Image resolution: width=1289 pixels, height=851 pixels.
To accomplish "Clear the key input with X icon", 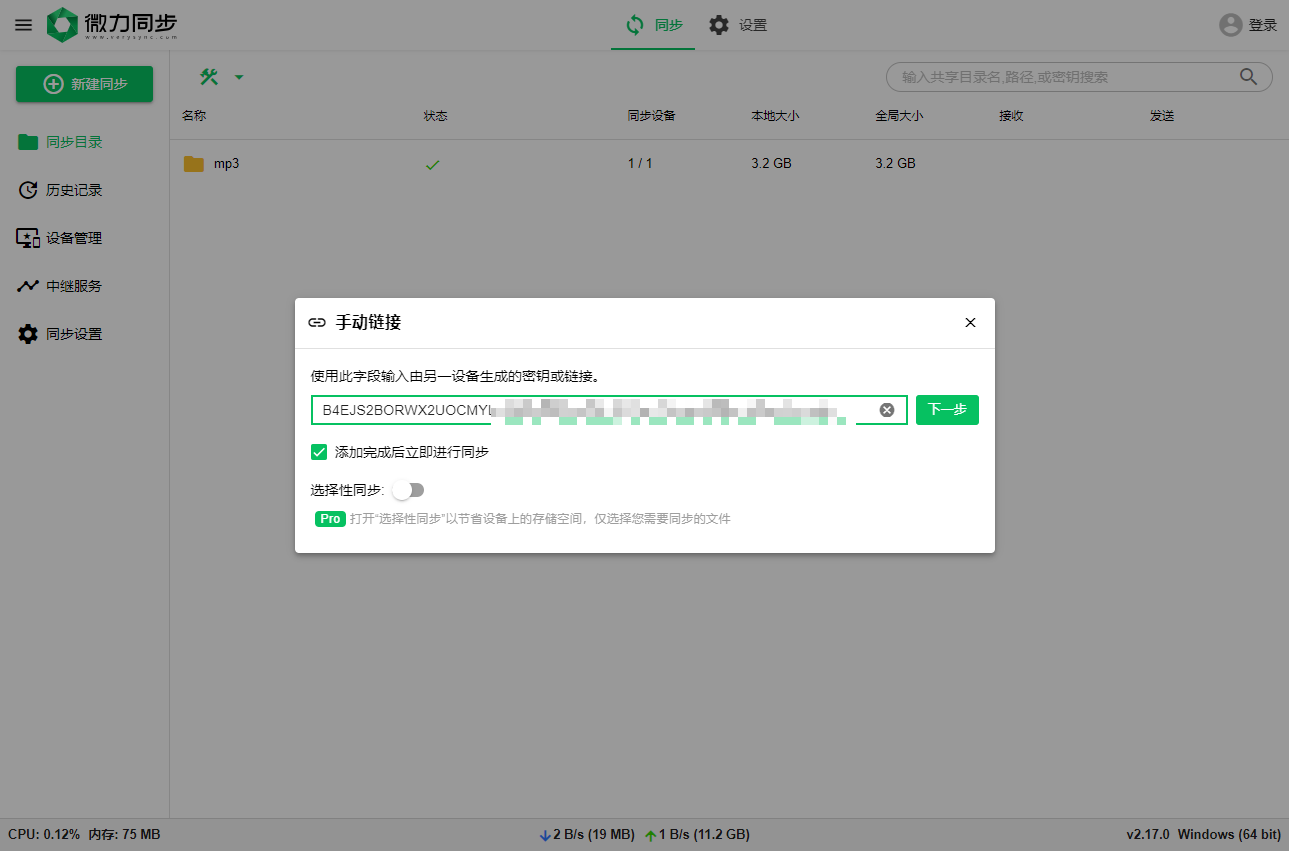I will tap(887, 410).
